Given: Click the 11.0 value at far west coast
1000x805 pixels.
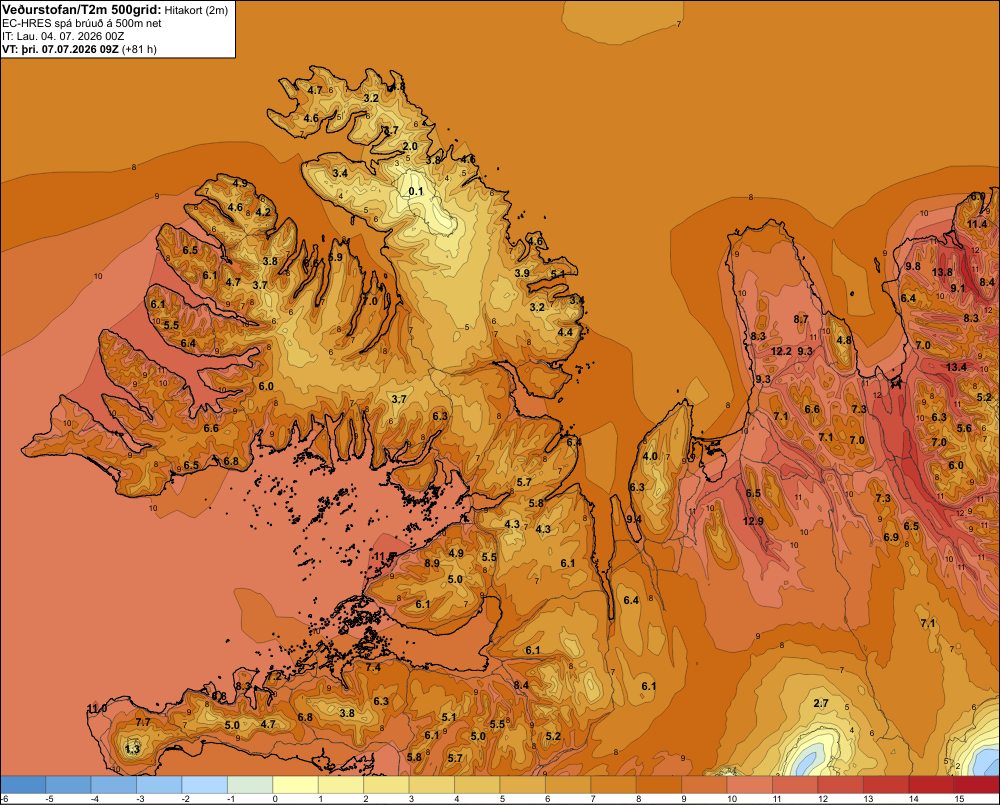Looking at the screenshot, I should [x=97, y=709].
